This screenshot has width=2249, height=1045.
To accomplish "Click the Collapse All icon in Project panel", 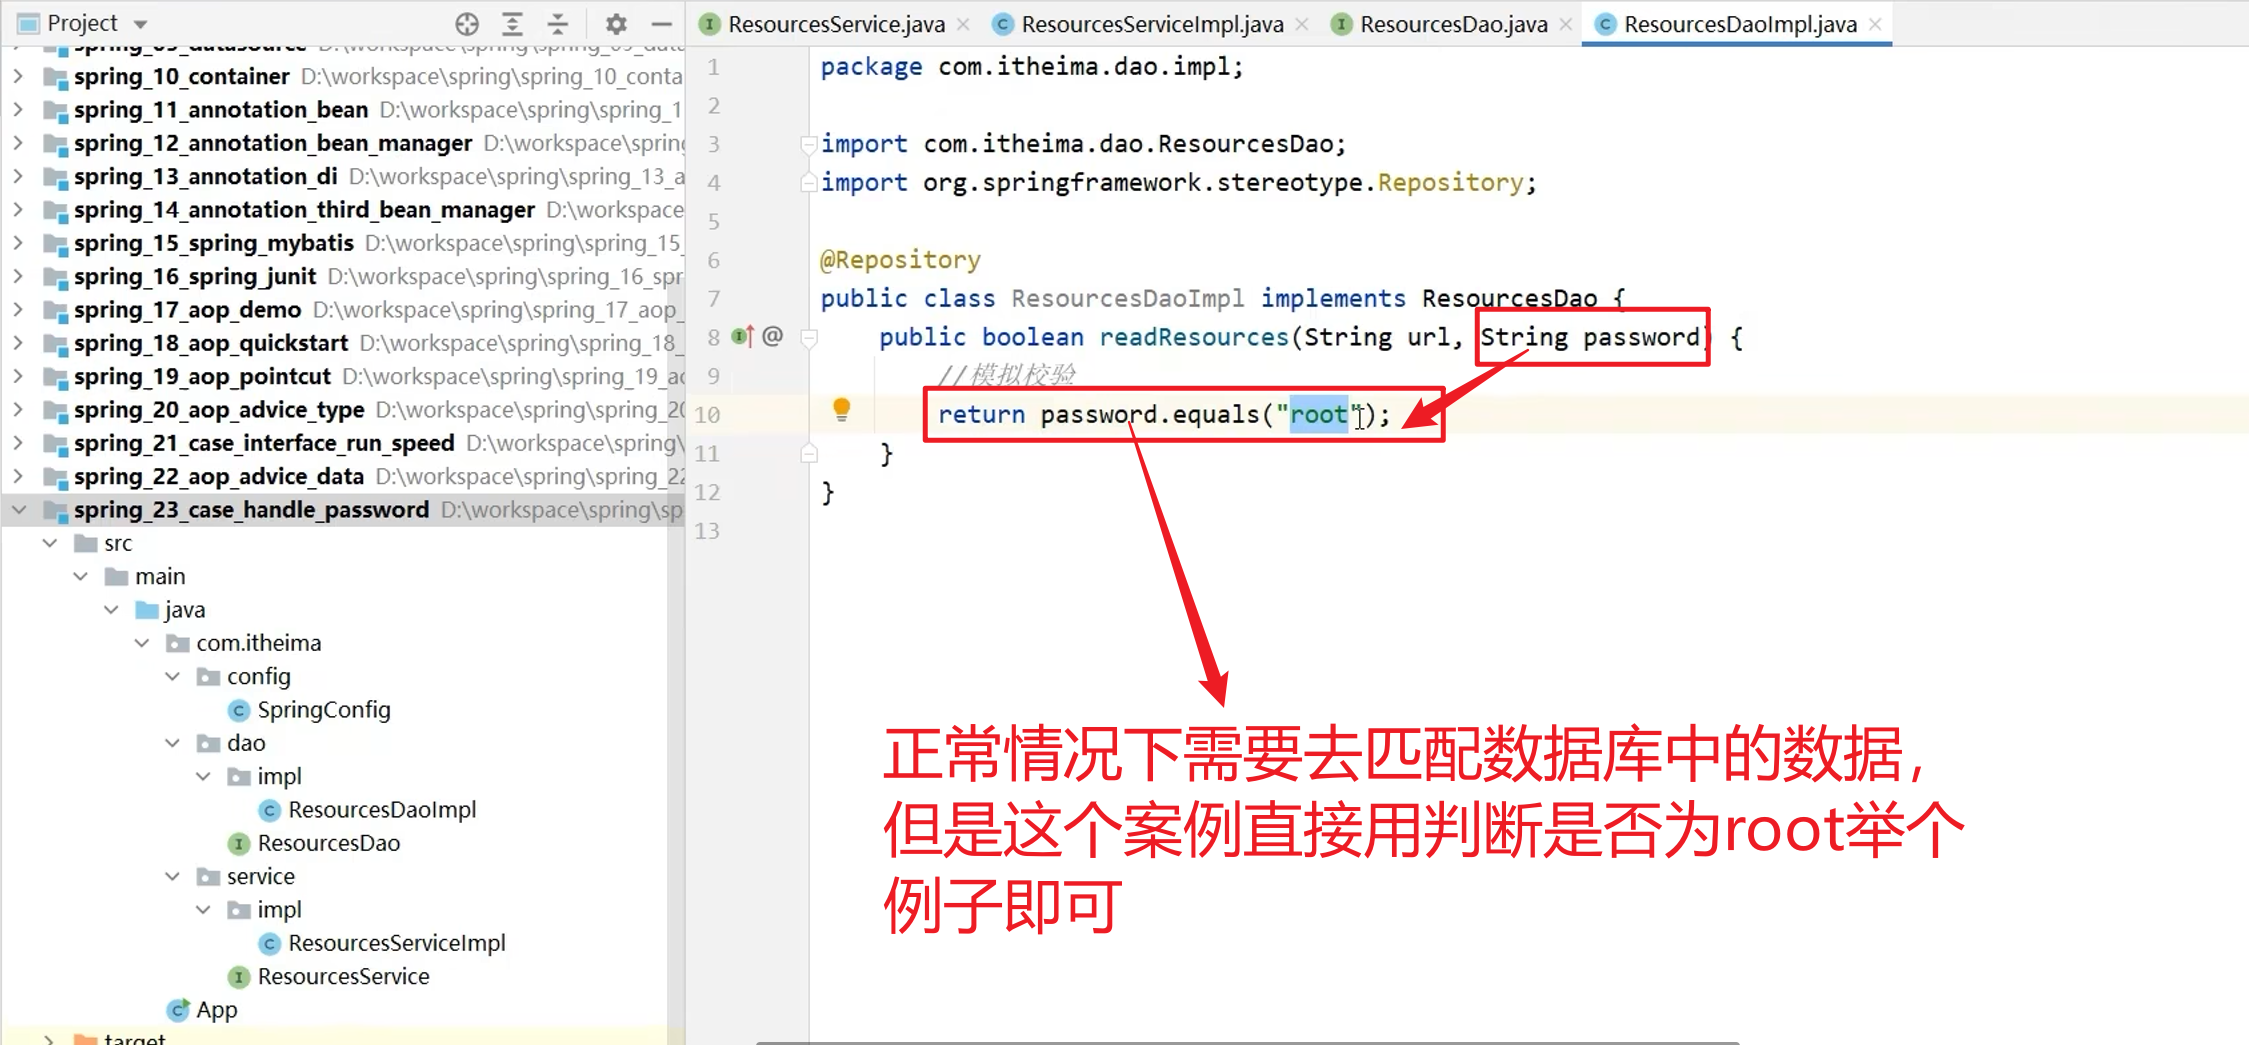I will (x=558, y=23).
